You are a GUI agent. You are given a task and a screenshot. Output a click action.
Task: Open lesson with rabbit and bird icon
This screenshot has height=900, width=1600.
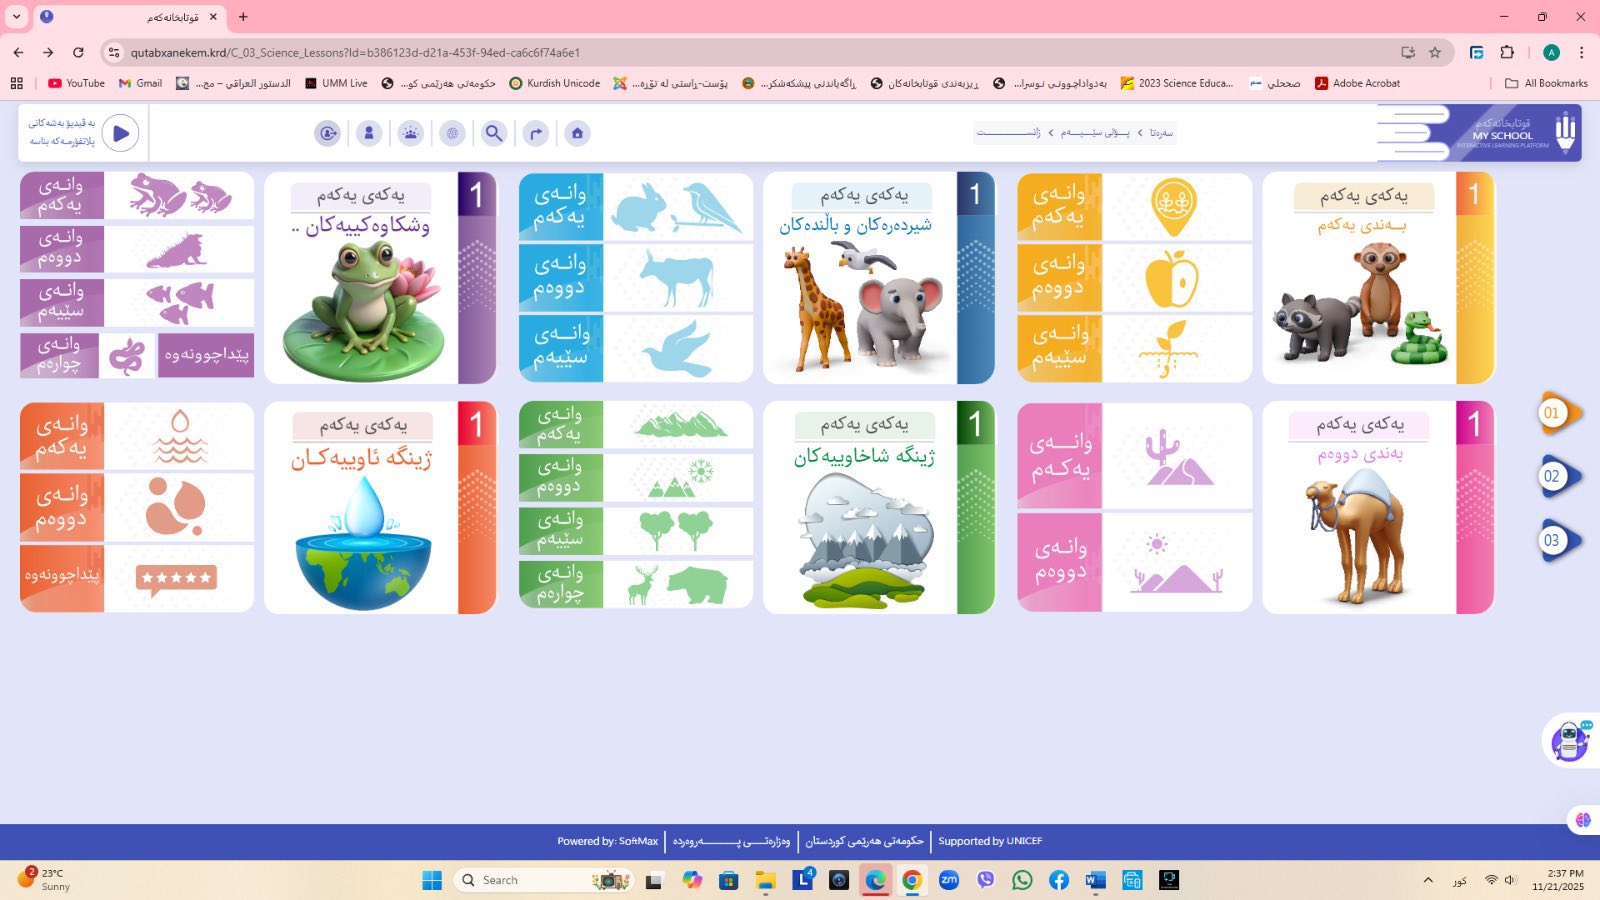678,207
